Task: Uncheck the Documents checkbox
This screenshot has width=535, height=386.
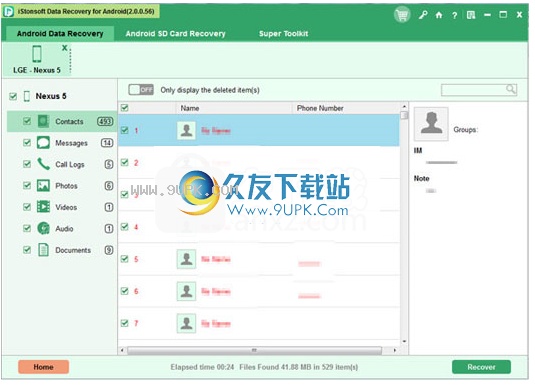Action: 27,250
